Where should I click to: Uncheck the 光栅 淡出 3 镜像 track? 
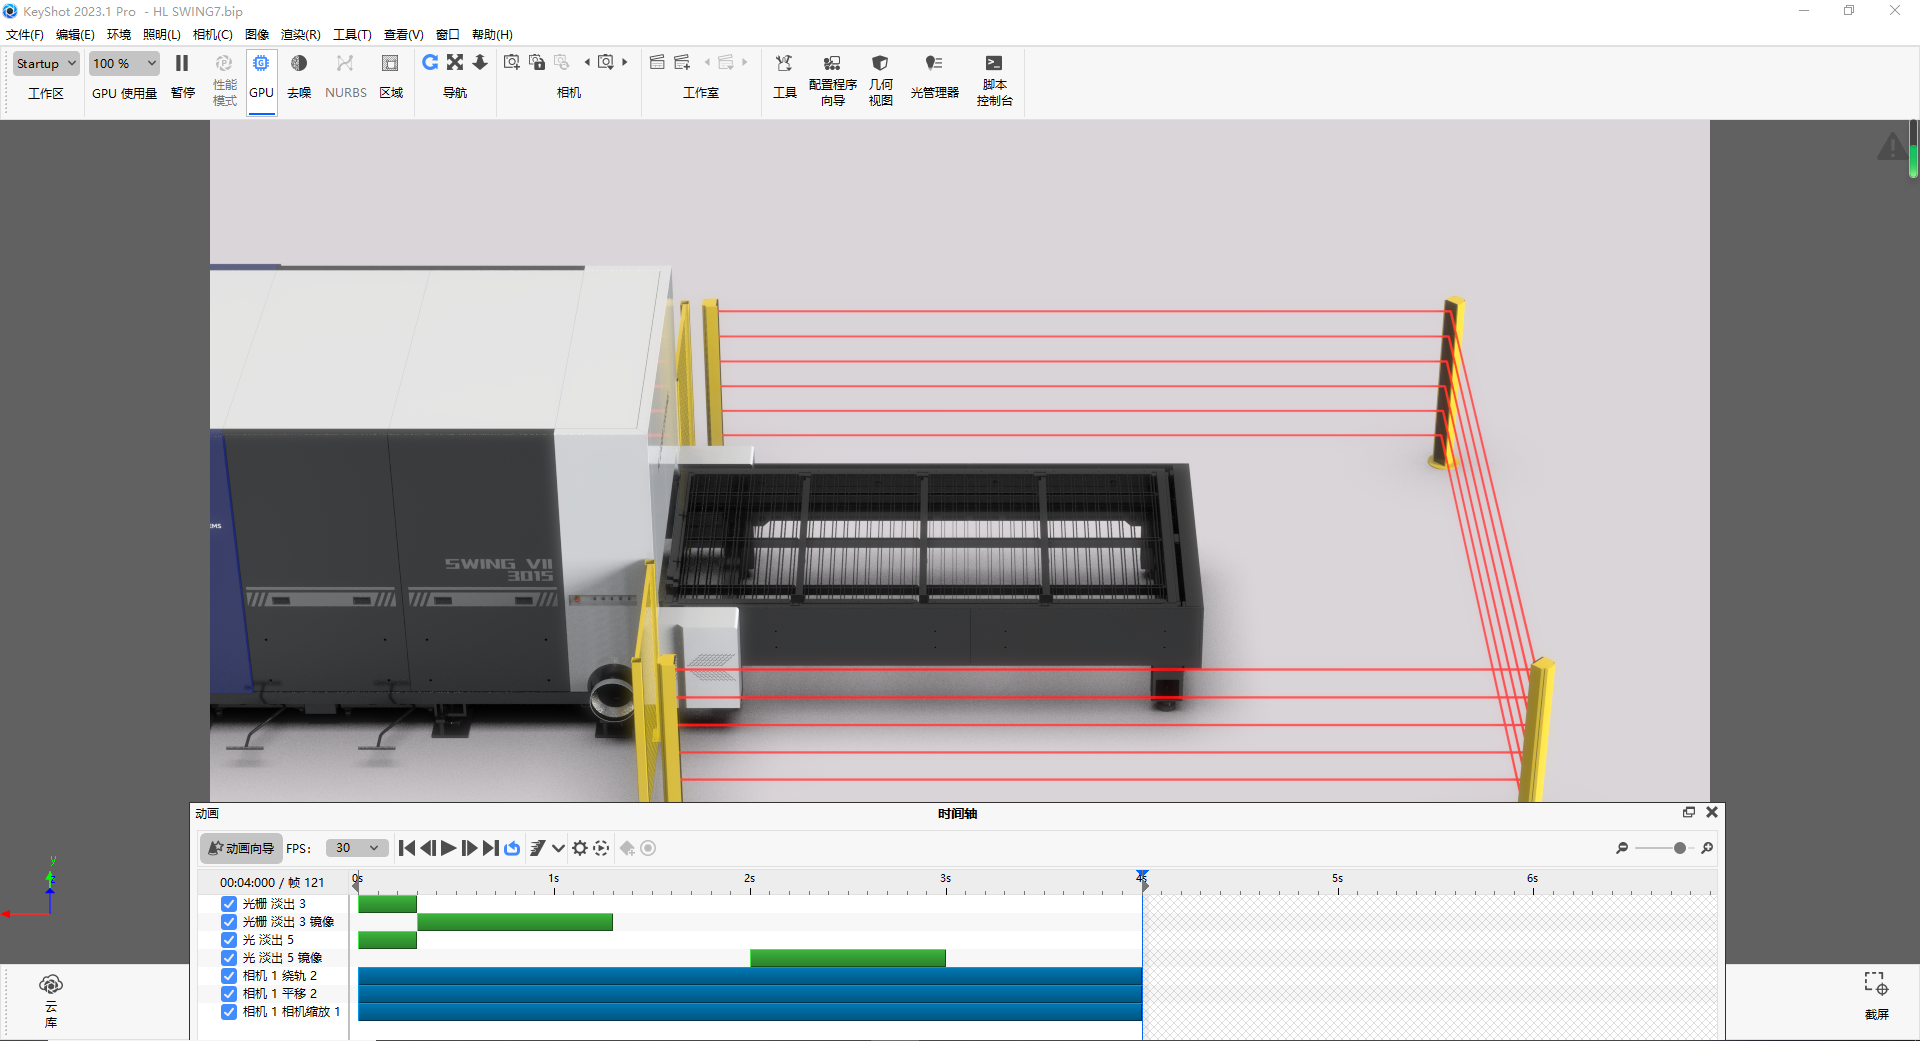(x=228, y=921)
